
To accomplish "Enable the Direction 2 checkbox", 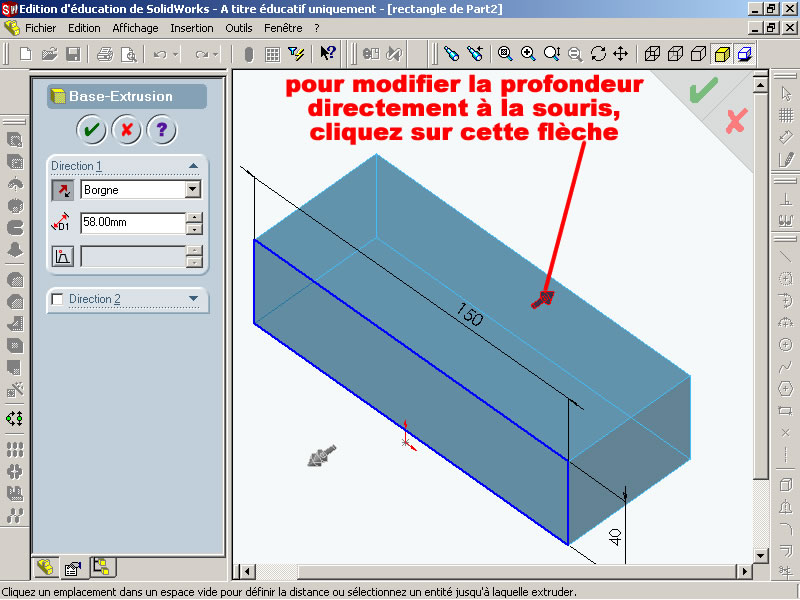I will click(57, 299).
